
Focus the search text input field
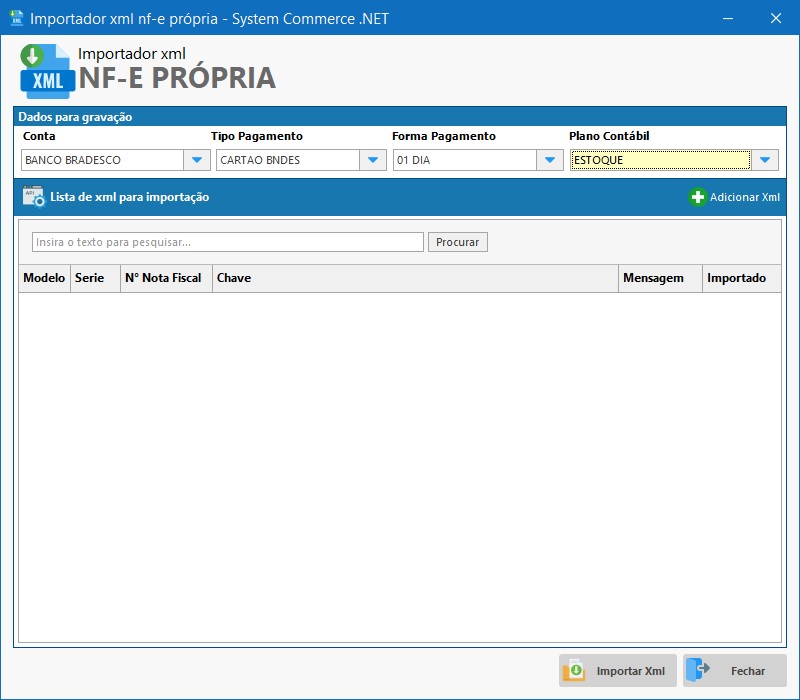pos(228,242)
